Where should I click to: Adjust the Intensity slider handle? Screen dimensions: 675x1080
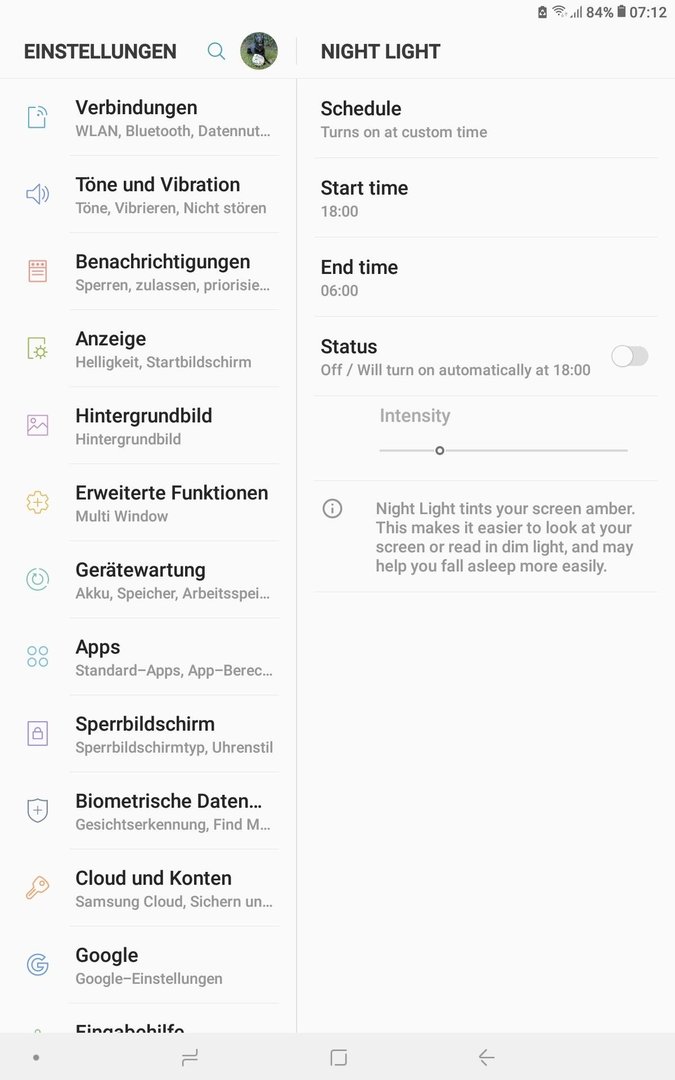(x=439, y=450)
